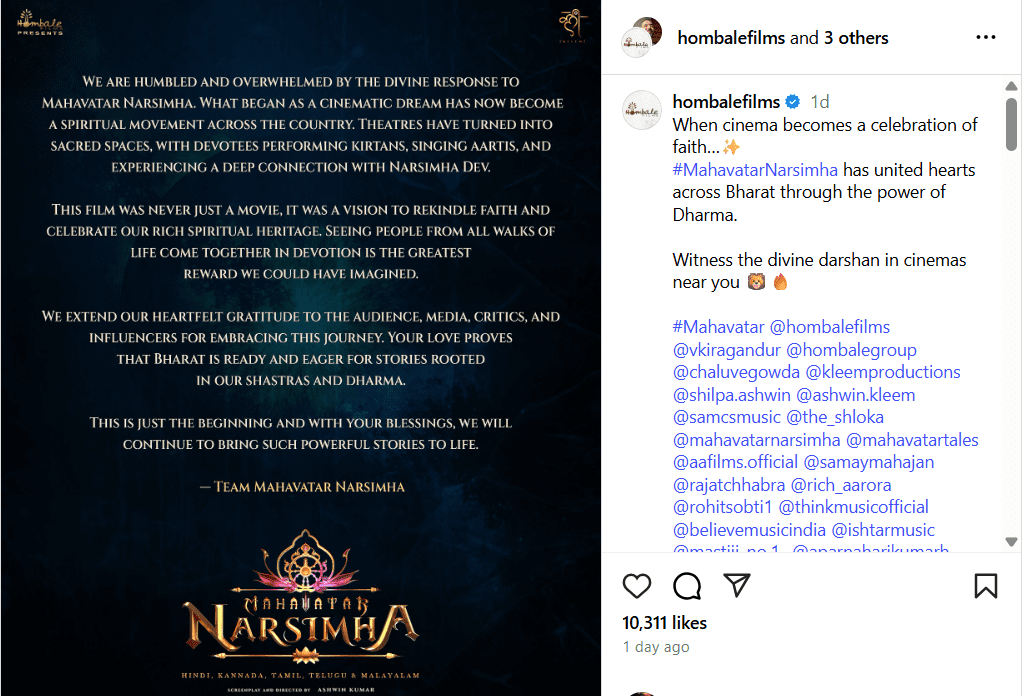Open the #Mahavatar hashtag link
The image size is (1022, 696).
[x=718, y=327]
